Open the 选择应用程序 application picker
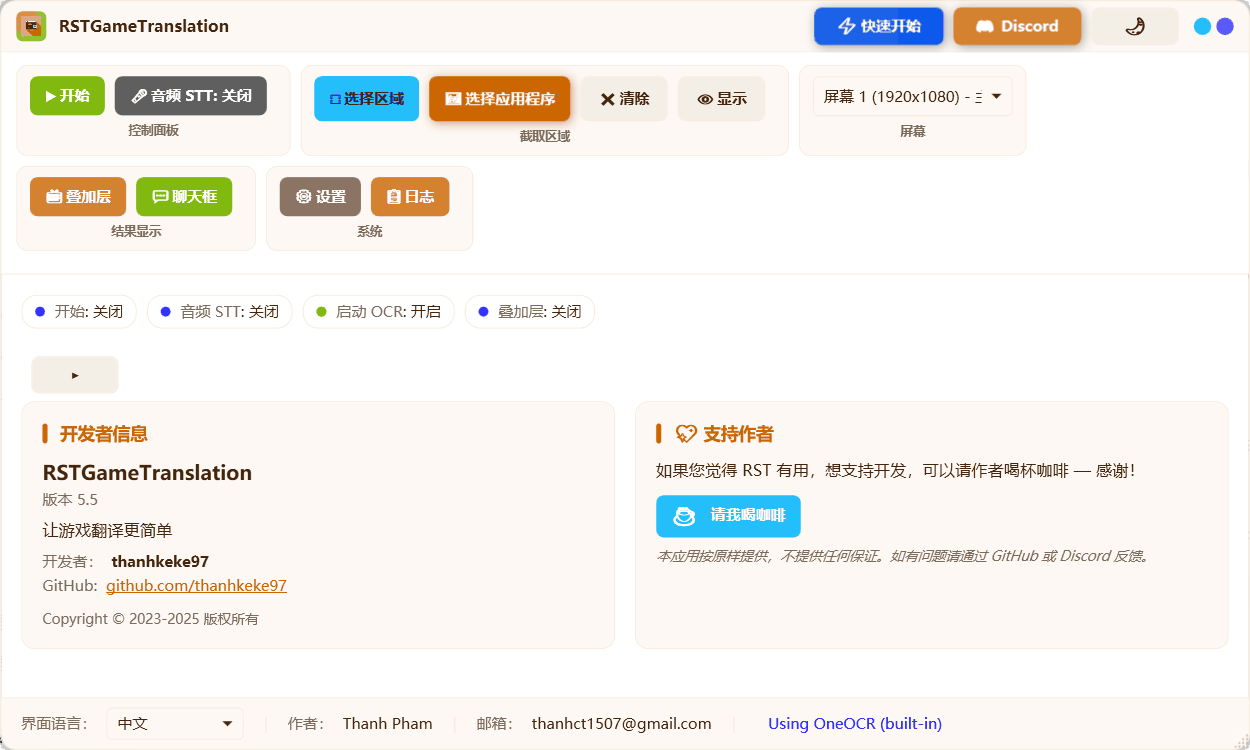The height and width of the screenshot is (750, 1250). point(500,99)
